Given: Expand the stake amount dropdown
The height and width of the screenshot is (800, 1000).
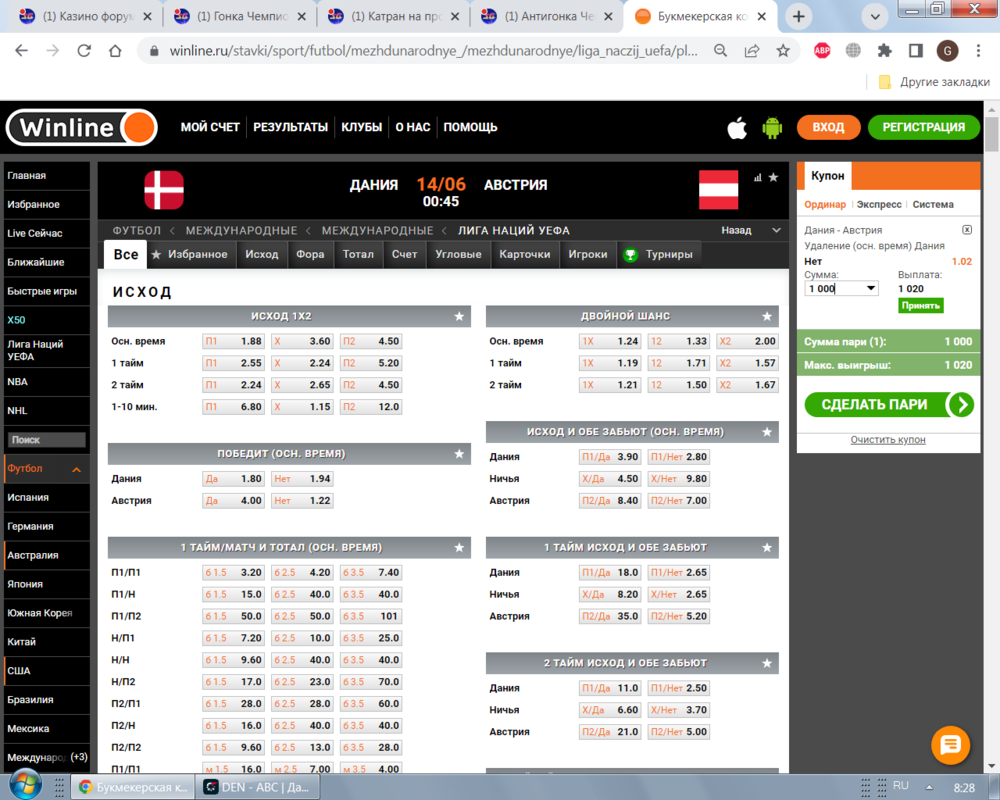Looking at the screenshot, I should (x=871, y=288).
